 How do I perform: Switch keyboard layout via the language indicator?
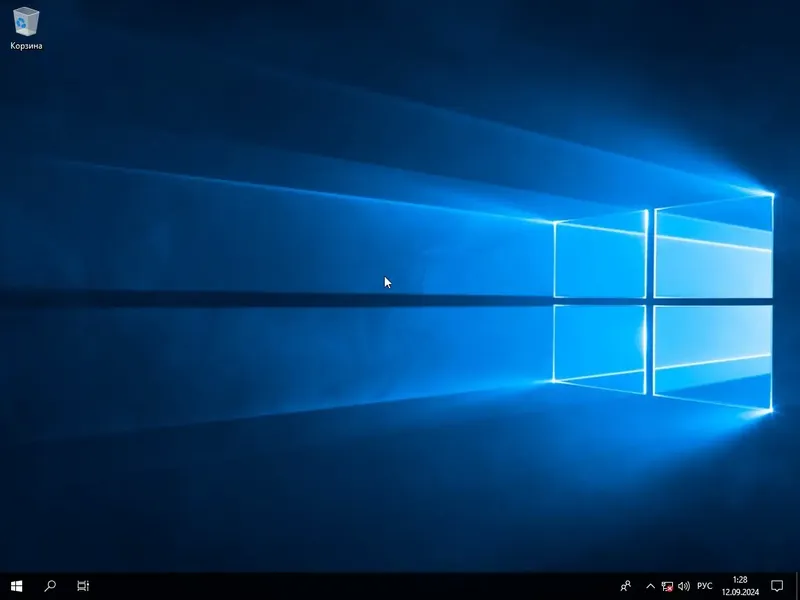[x=706, y=584]
